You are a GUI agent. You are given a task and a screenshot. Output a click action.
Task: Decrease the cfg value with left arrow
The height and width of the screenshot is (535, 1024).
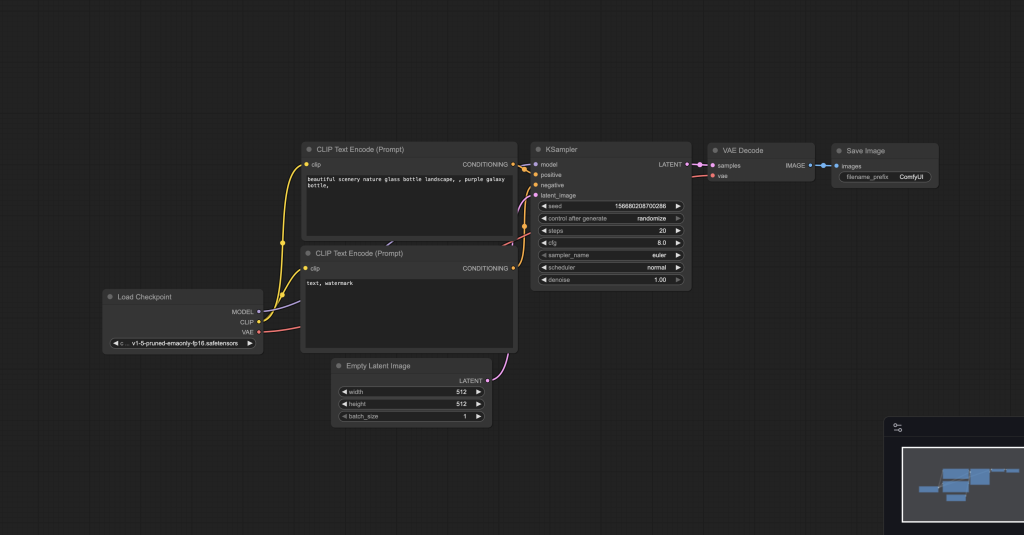pyautogui.click(x=544, y=243)
